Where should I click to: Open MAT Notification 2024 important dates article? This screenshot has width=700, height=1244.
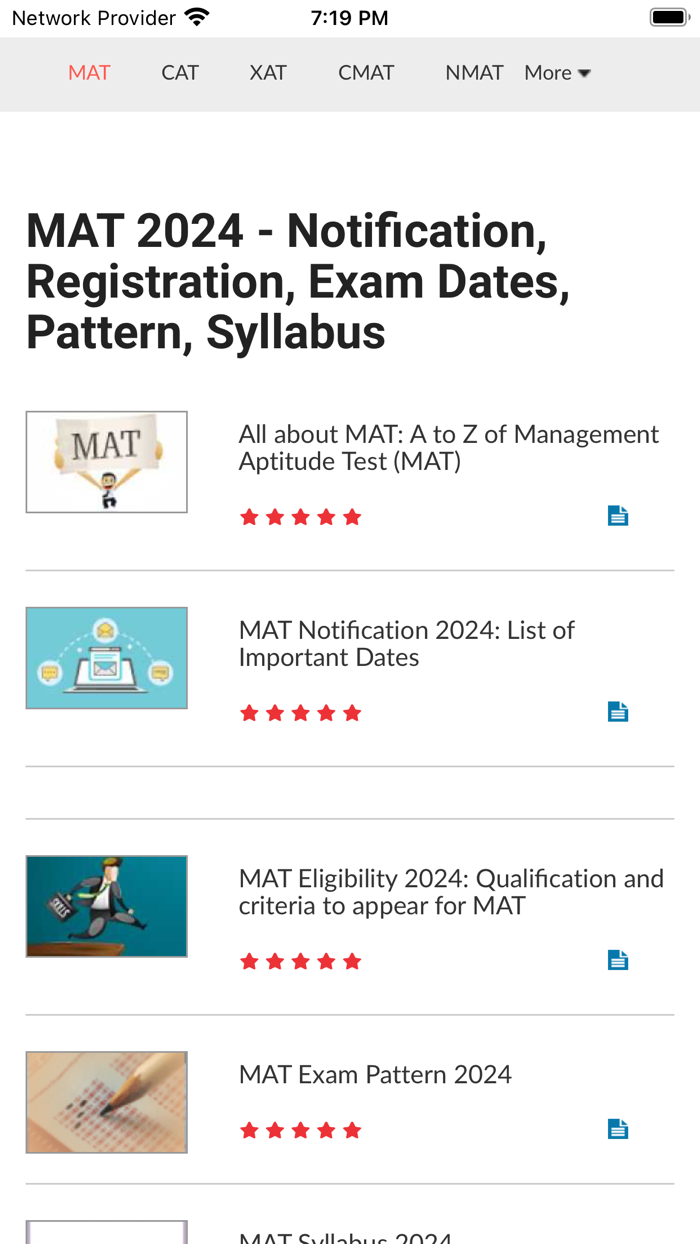click(x=406, y=644)
